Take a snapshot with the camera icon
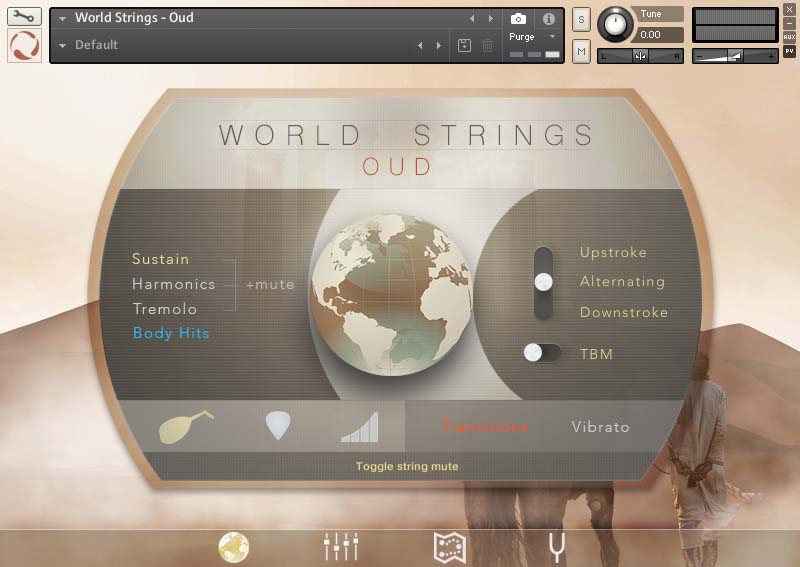 518,19
